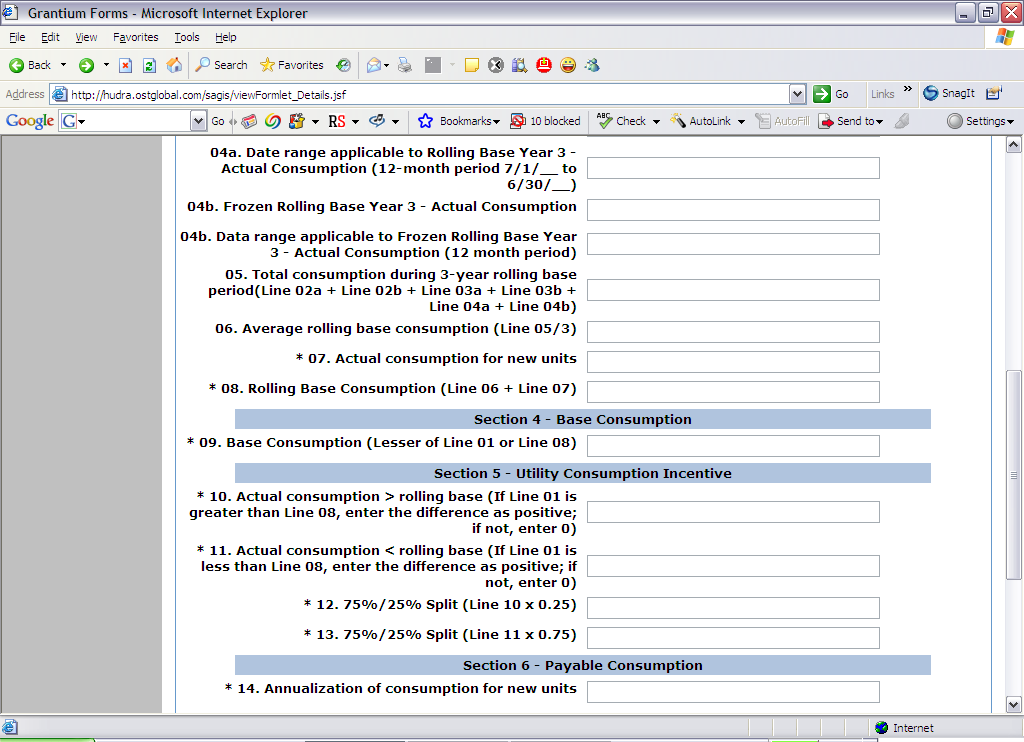Click the Stop loading icon
1024x742 pixels.
[x=125, y=65]
